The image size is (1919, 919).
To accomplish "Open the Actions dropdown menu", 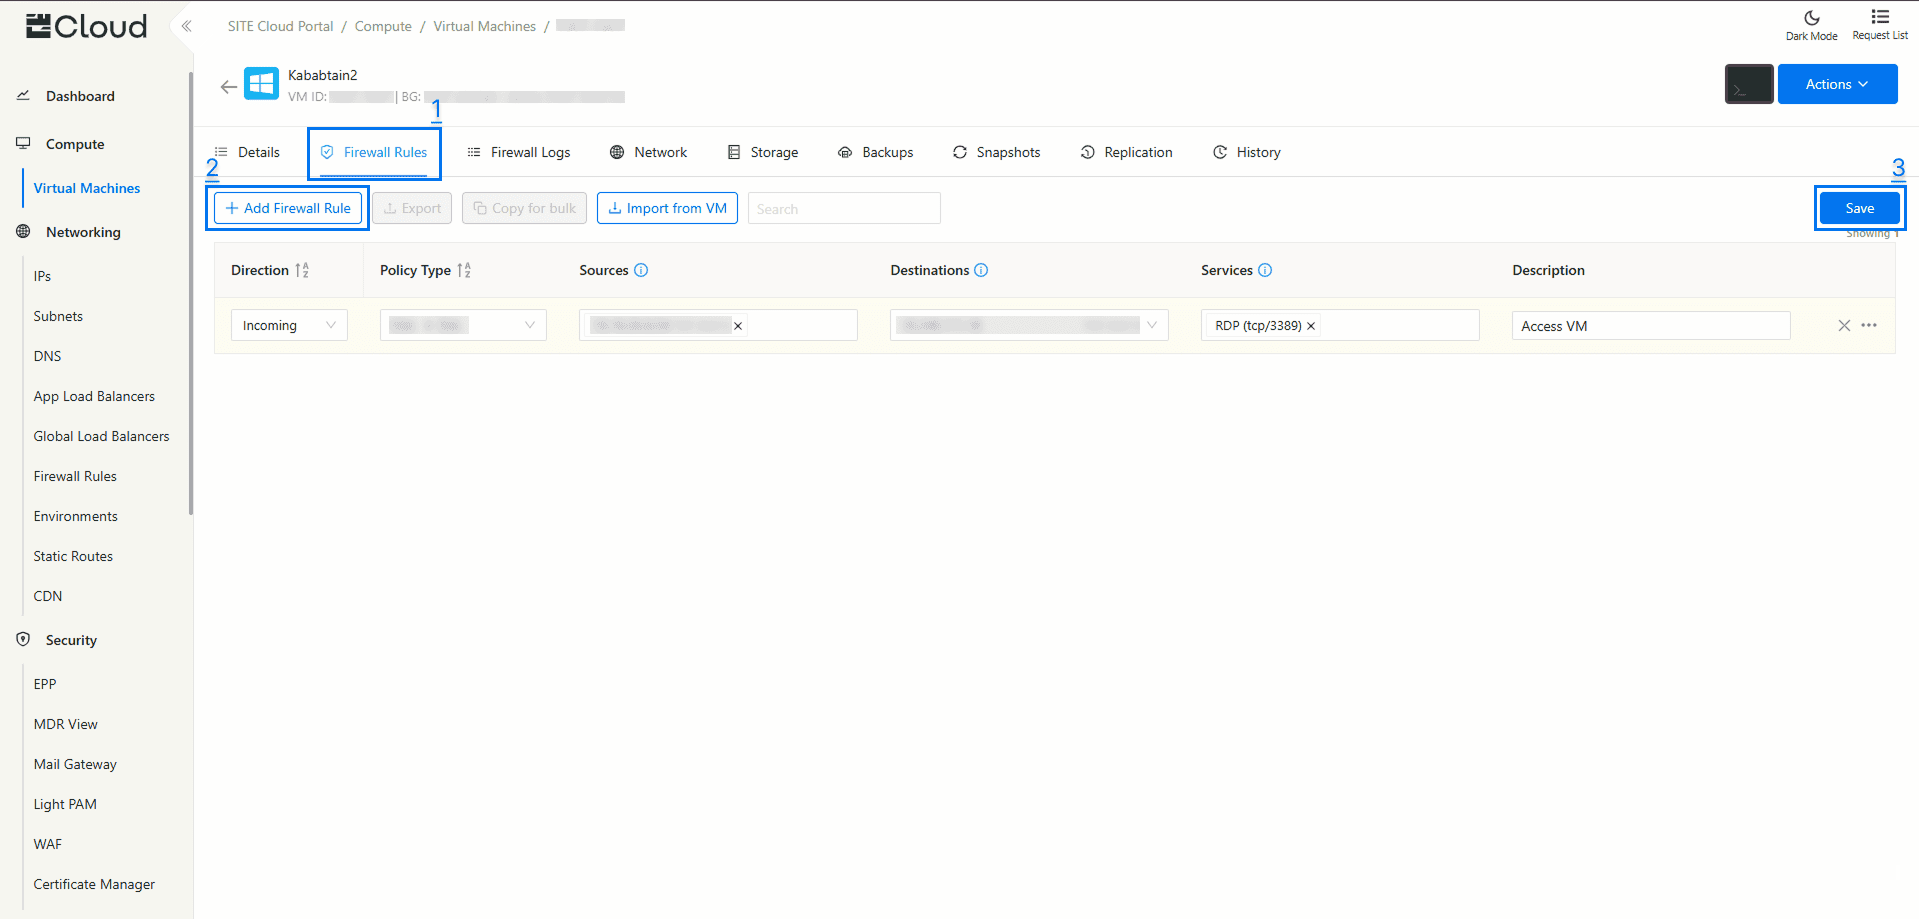I will click(x=1837, y=85).
